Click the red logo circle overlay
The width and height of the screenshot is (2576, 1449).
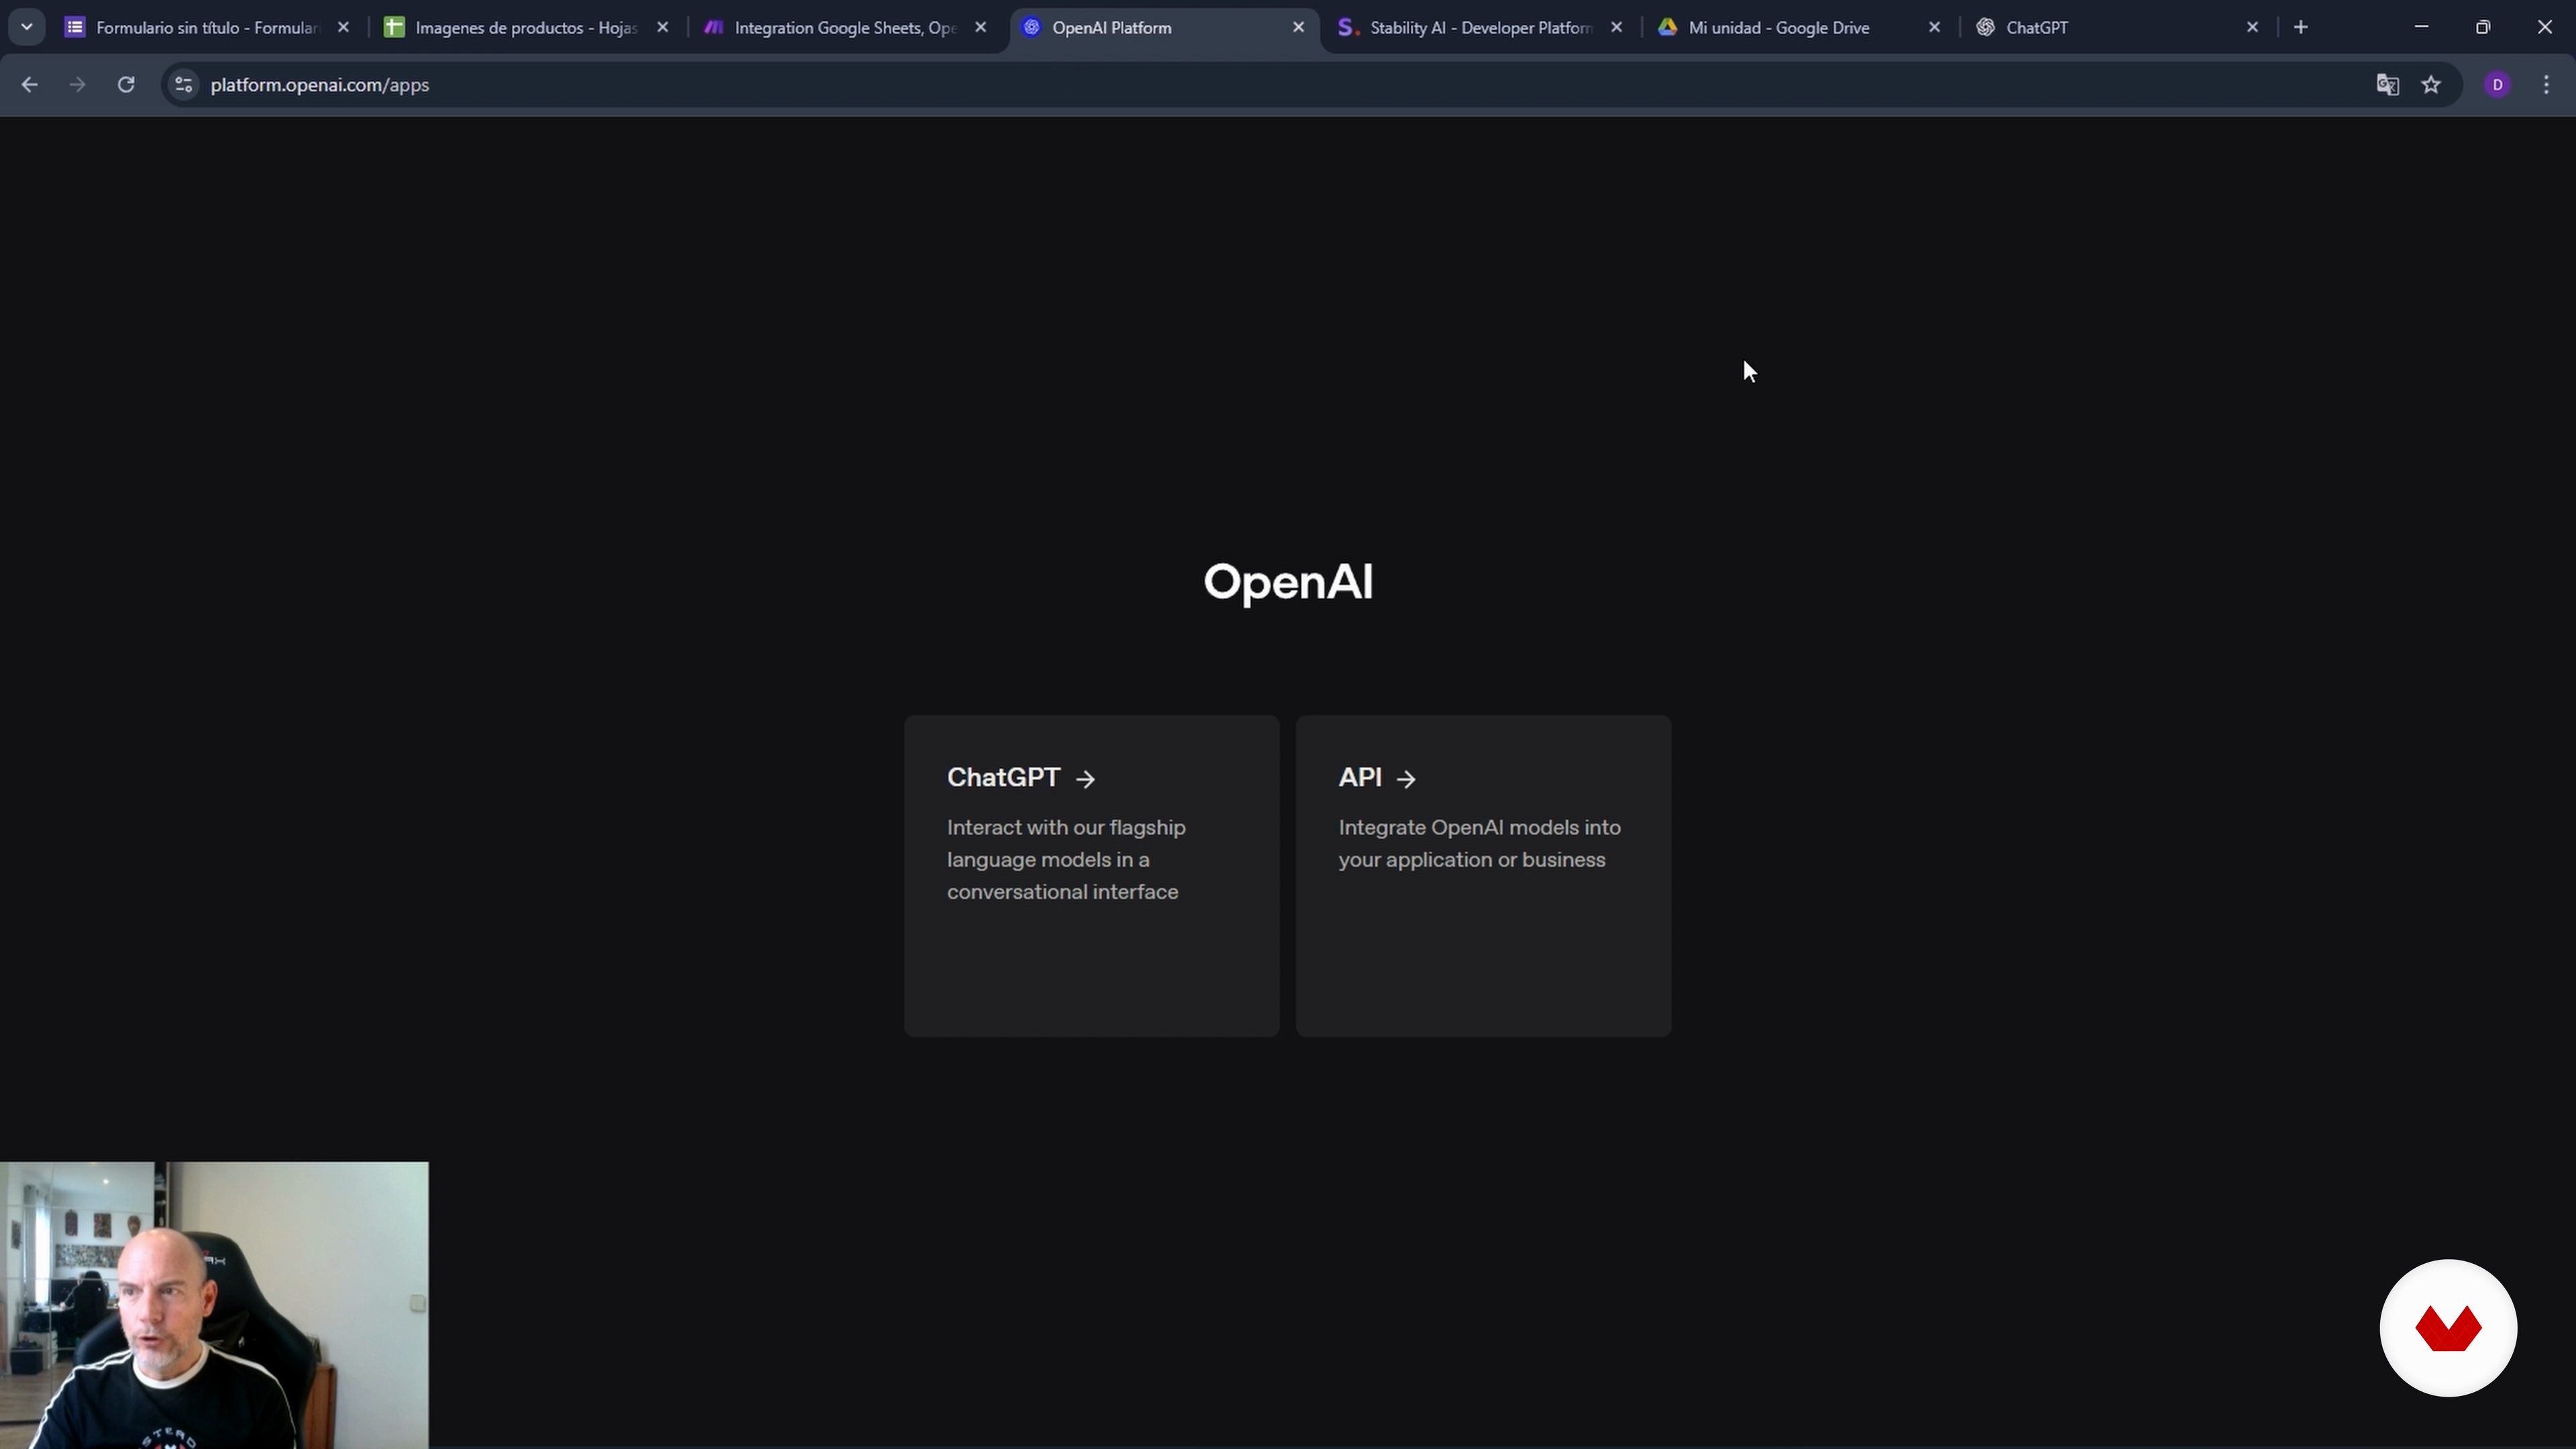click(2447, 1327)
